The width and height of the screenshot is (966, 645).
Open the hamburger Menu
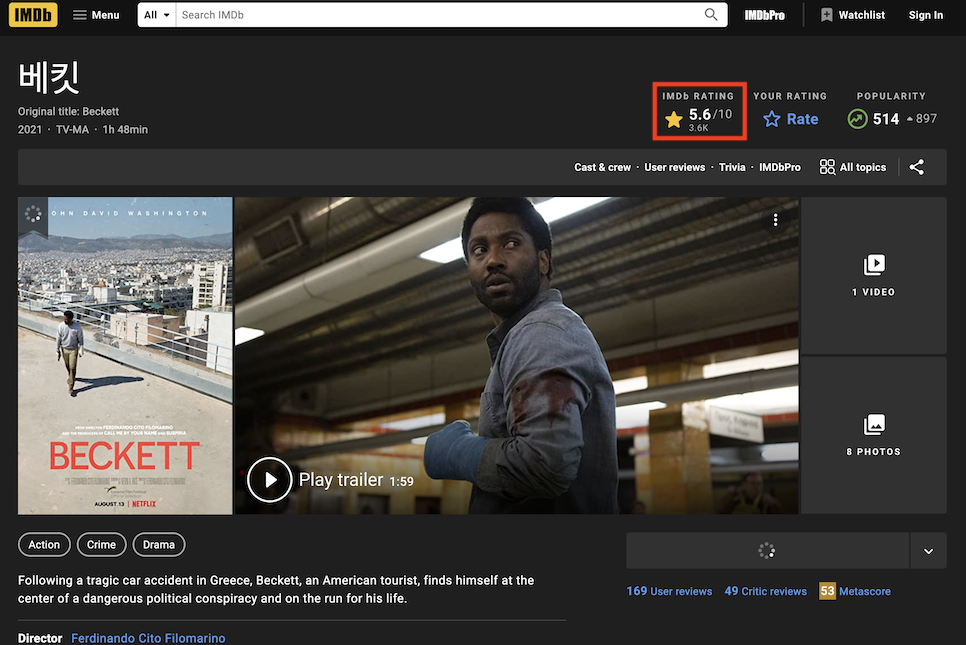click(96, 15)
